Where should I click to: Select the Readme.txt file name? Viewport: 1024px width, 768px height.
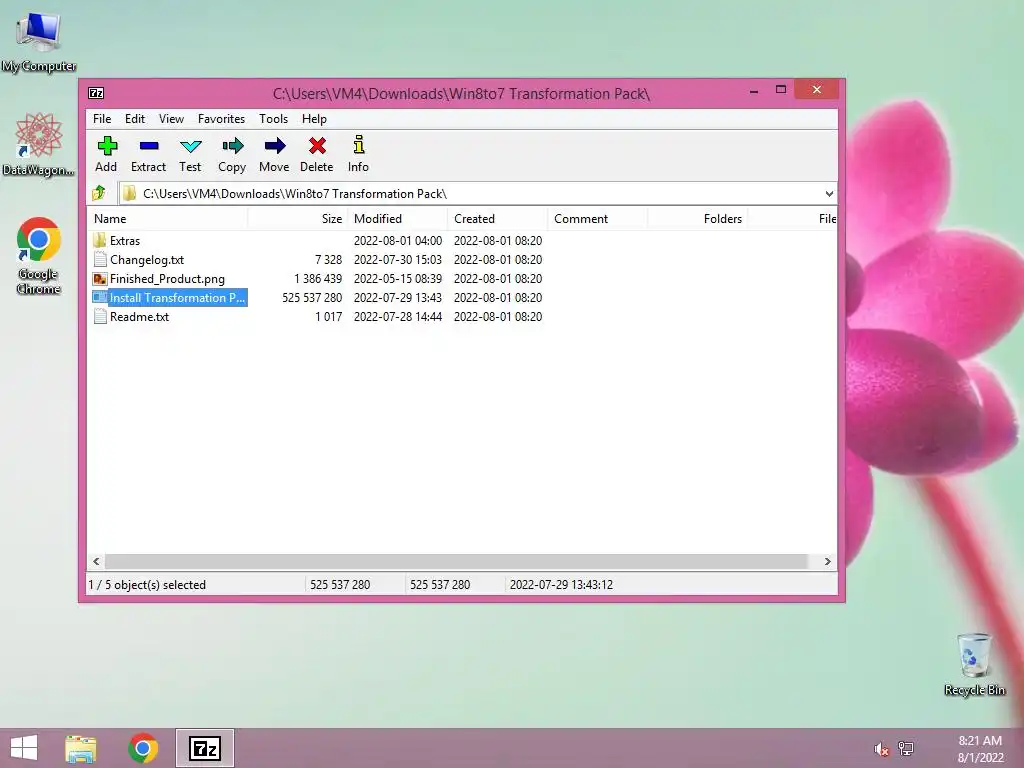140,317
